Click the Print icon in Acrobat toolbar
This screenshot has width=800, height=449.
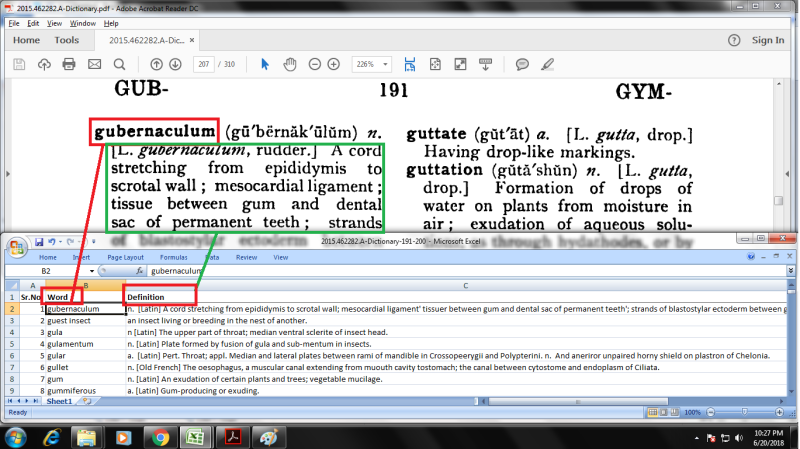(69, 64)
